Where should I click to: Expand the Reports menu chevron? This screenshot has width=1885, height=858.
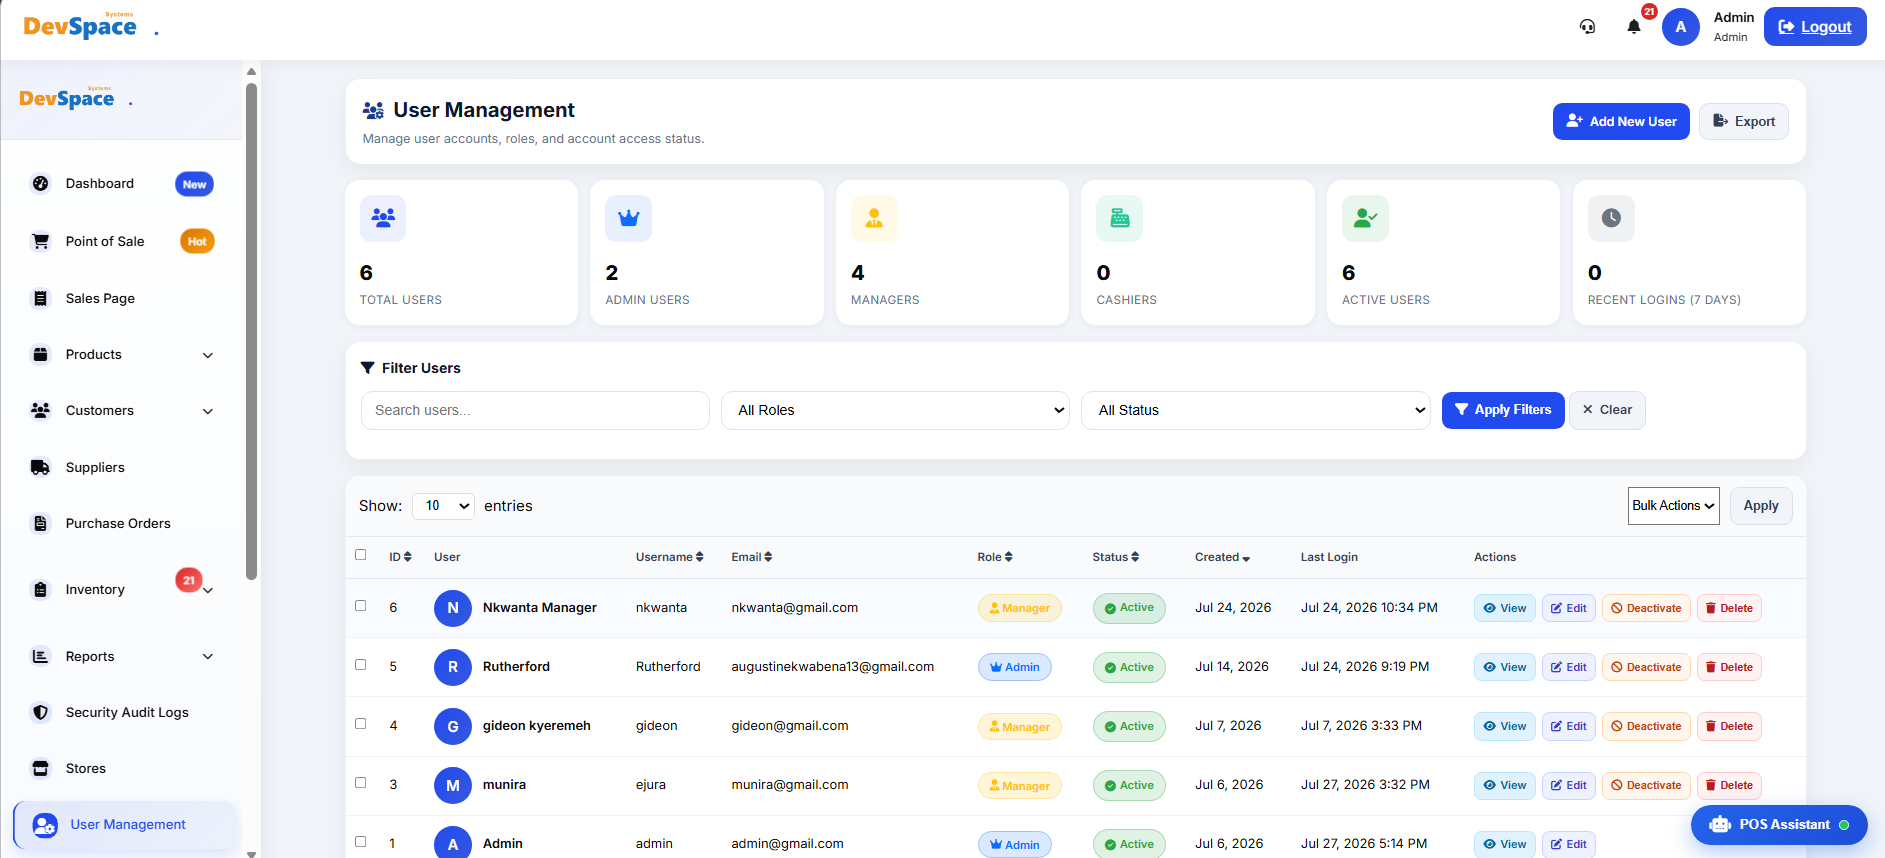click(208, 657)
